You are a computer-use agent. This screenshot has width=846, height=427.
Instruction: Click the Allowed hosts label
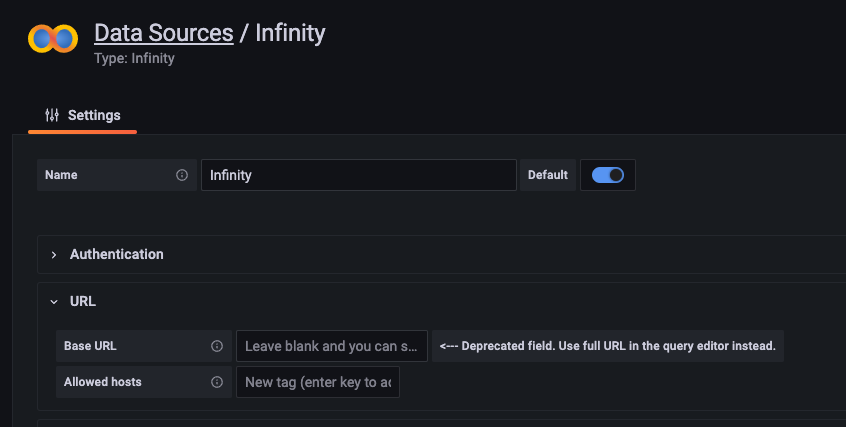(x=103, y=382)
